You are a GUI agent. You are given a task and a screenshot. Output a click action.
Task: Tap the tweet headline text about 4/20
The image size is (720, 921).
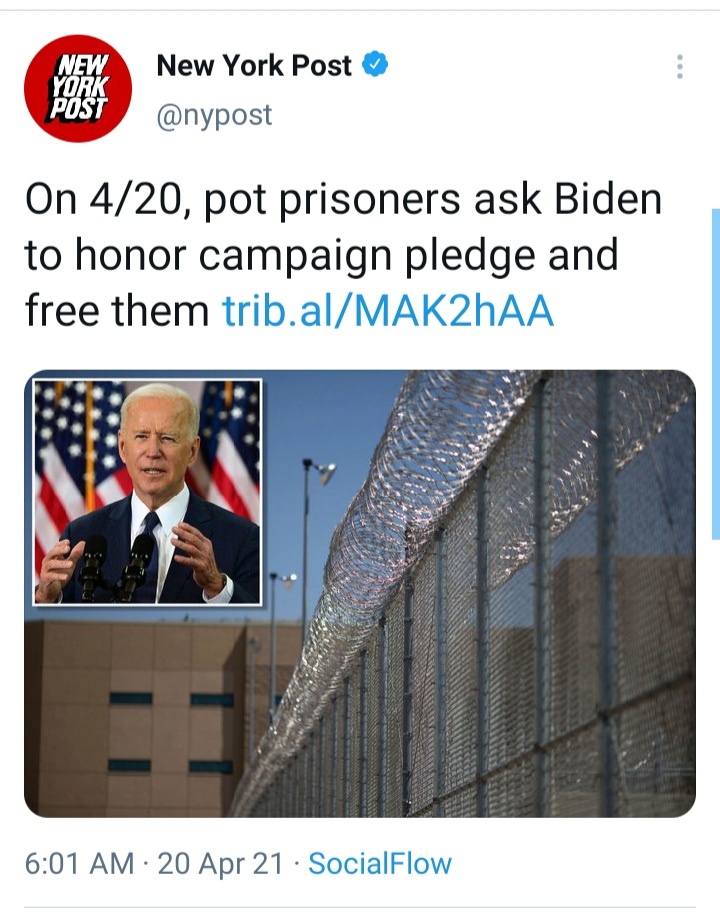tap(344, 255)
